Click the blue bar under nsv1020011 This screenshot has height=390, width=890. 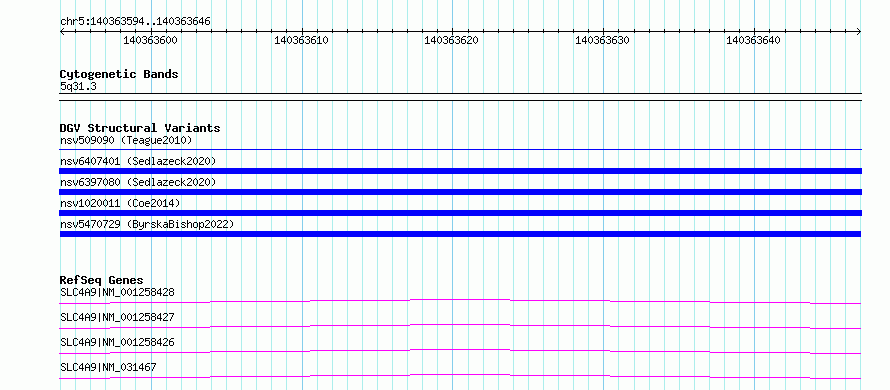click(x=460, y=213)
